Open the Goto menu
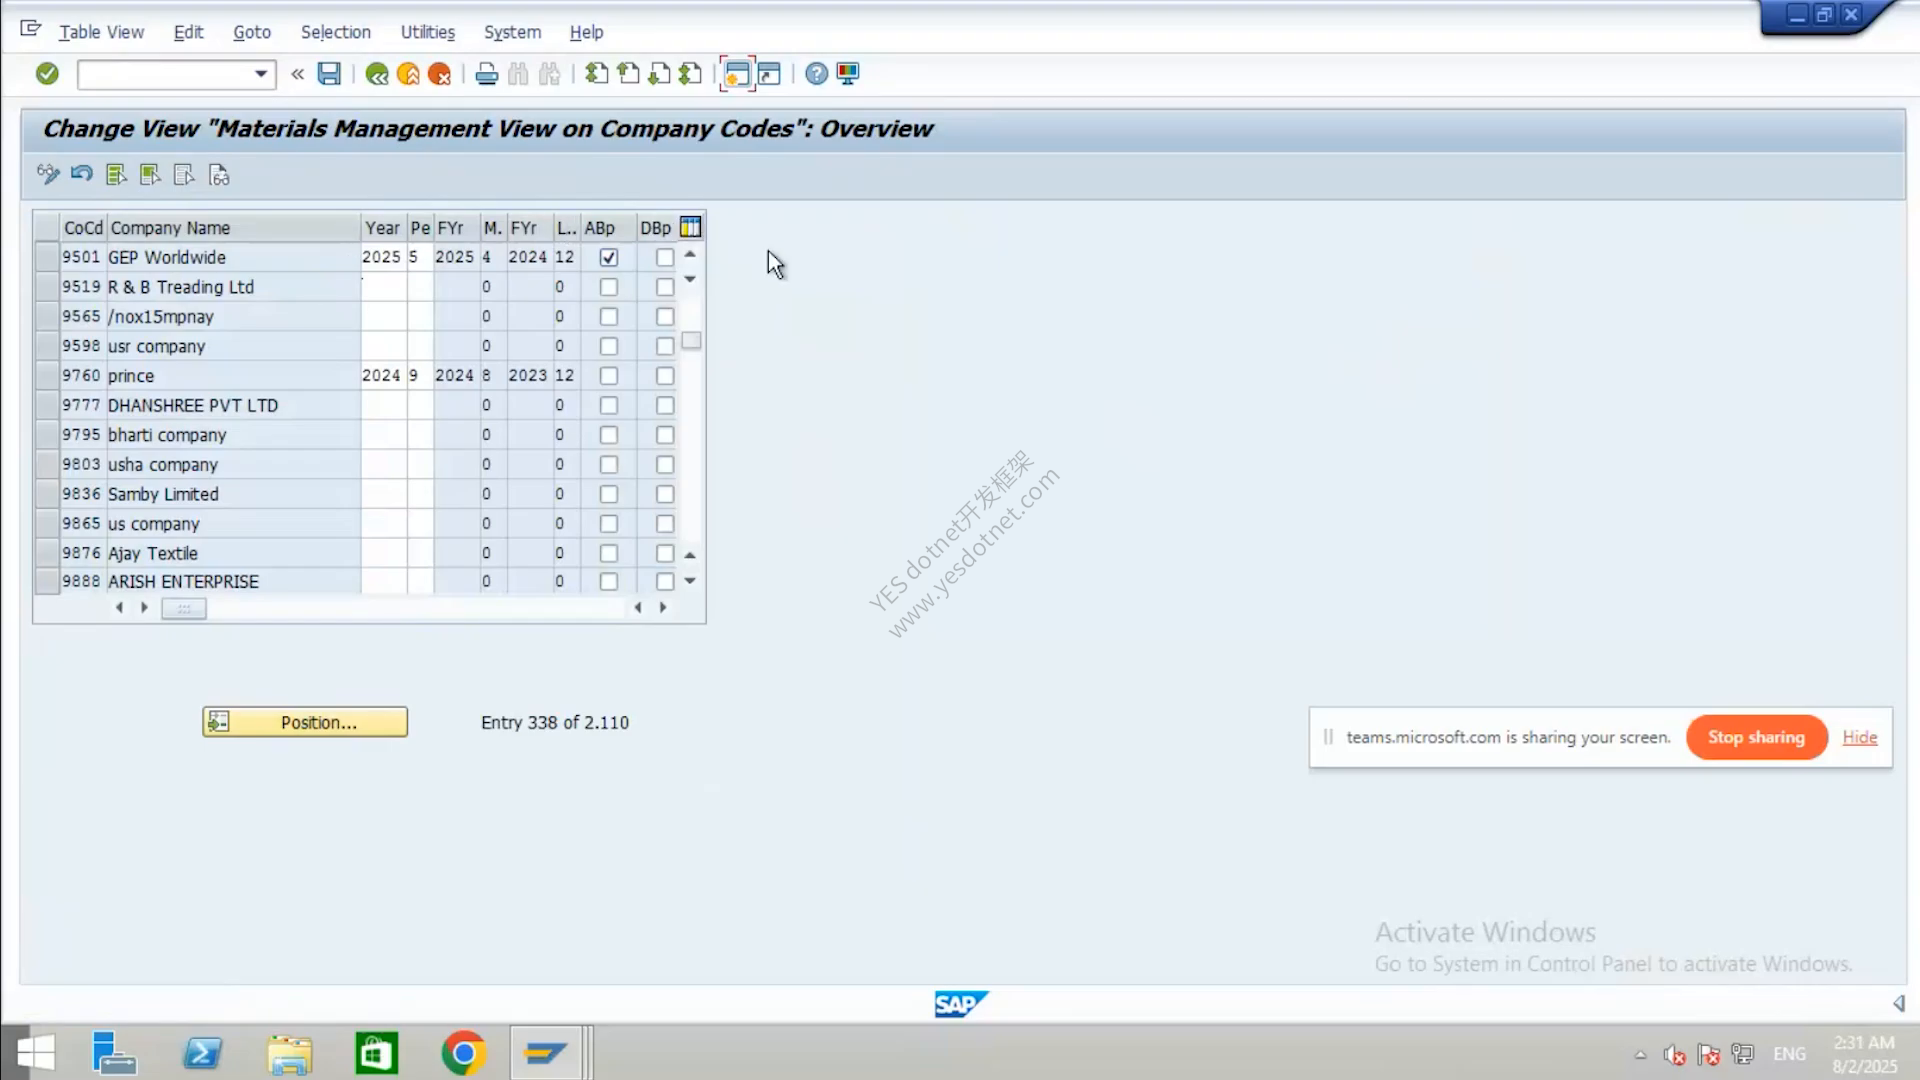 [x=252, y=32]
